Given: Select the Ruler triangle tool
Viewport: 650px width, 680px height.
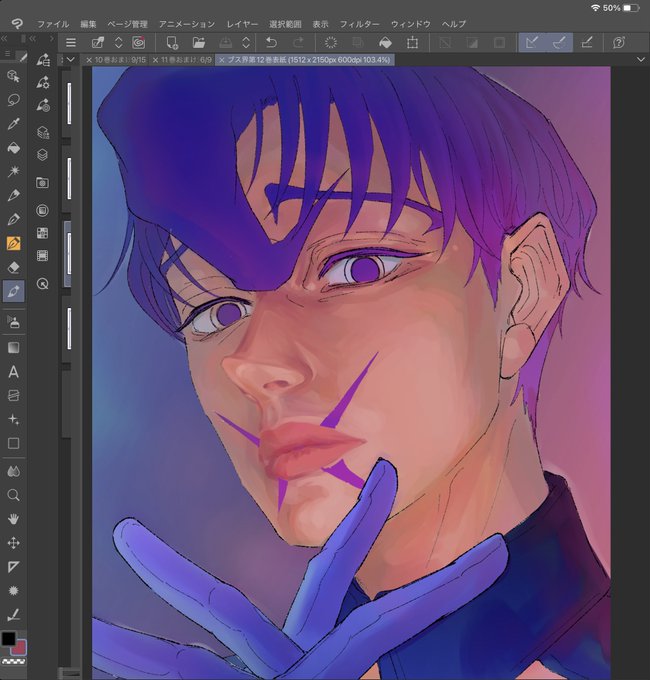Looking at the screenshot, I should coord(13,567).
